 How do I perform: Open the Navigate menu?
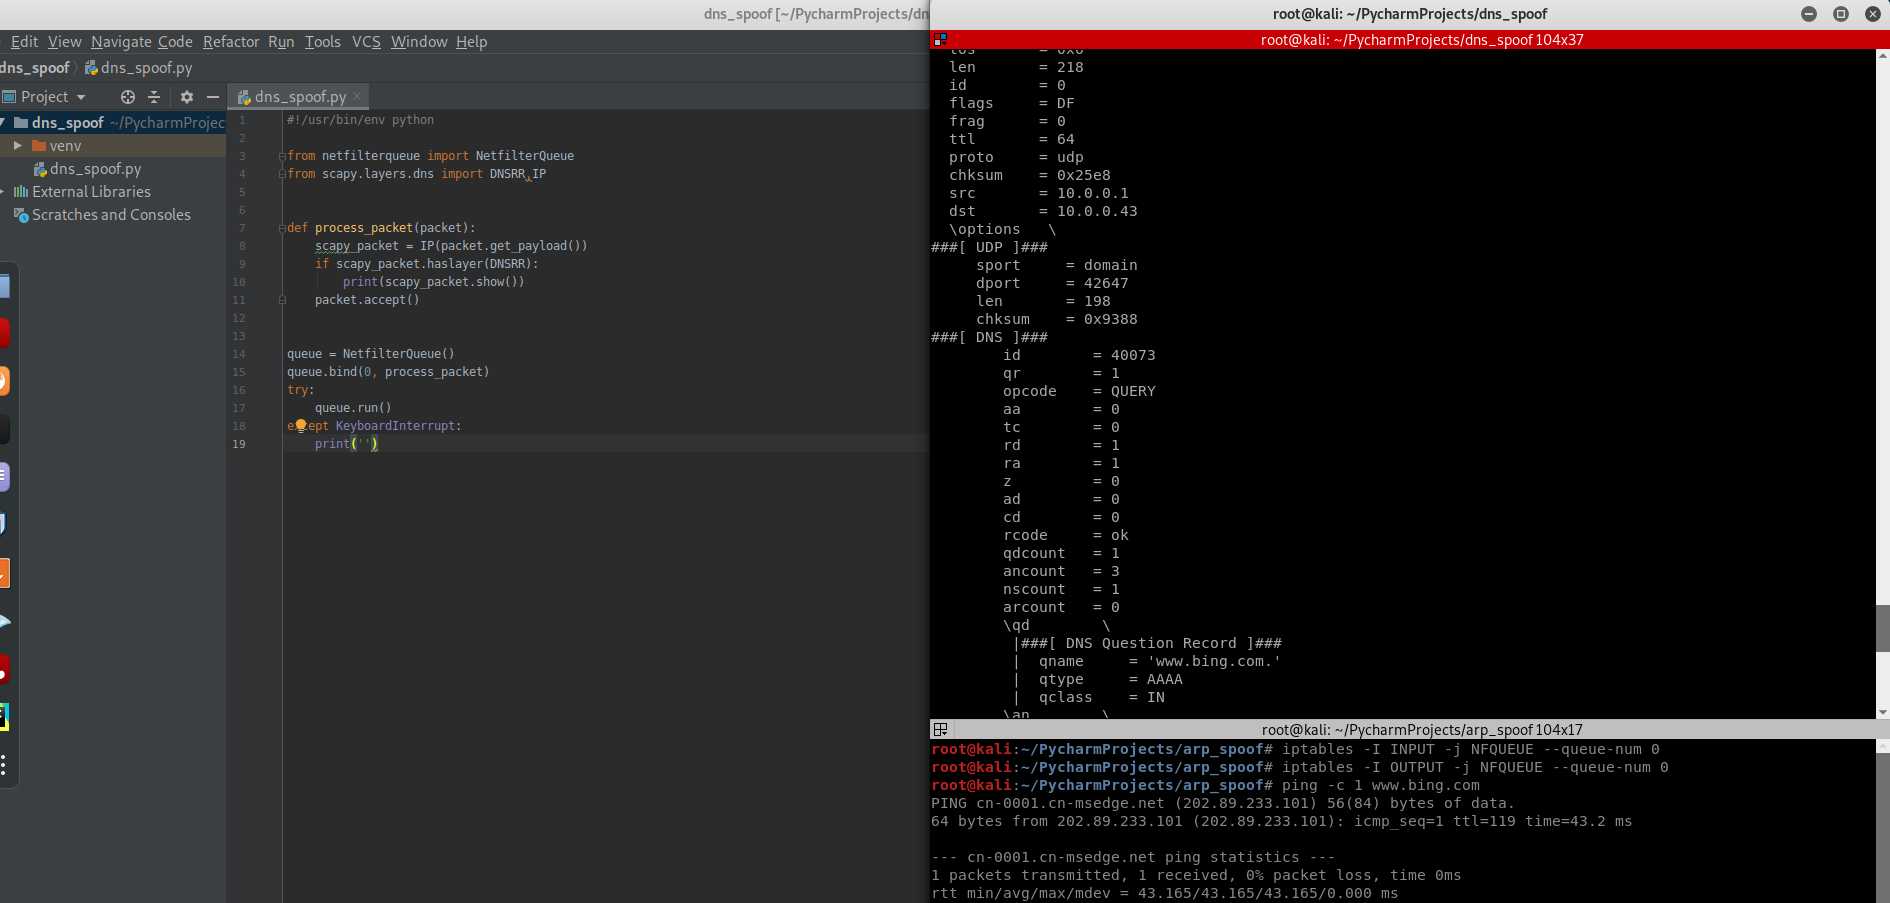[x=121, y=42]
